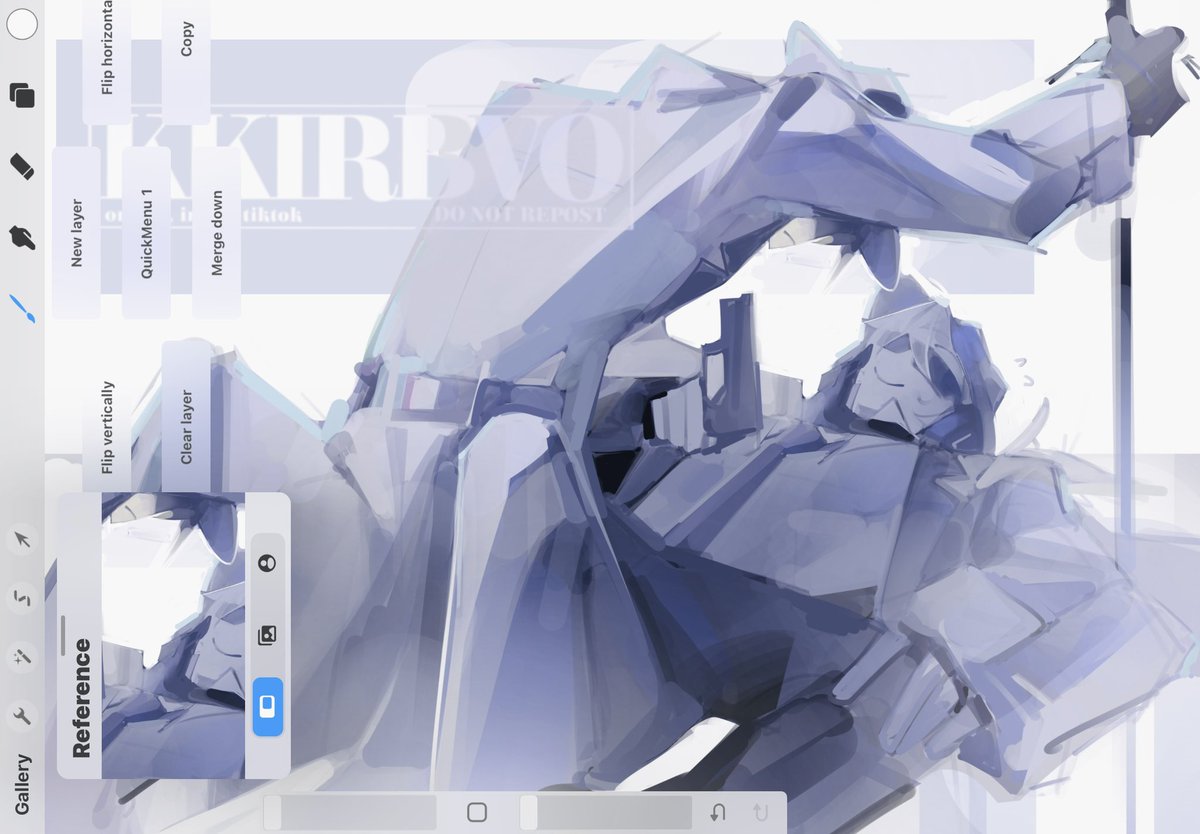Select the Smudge tool
1200x834 pixels.
[22, 237]
